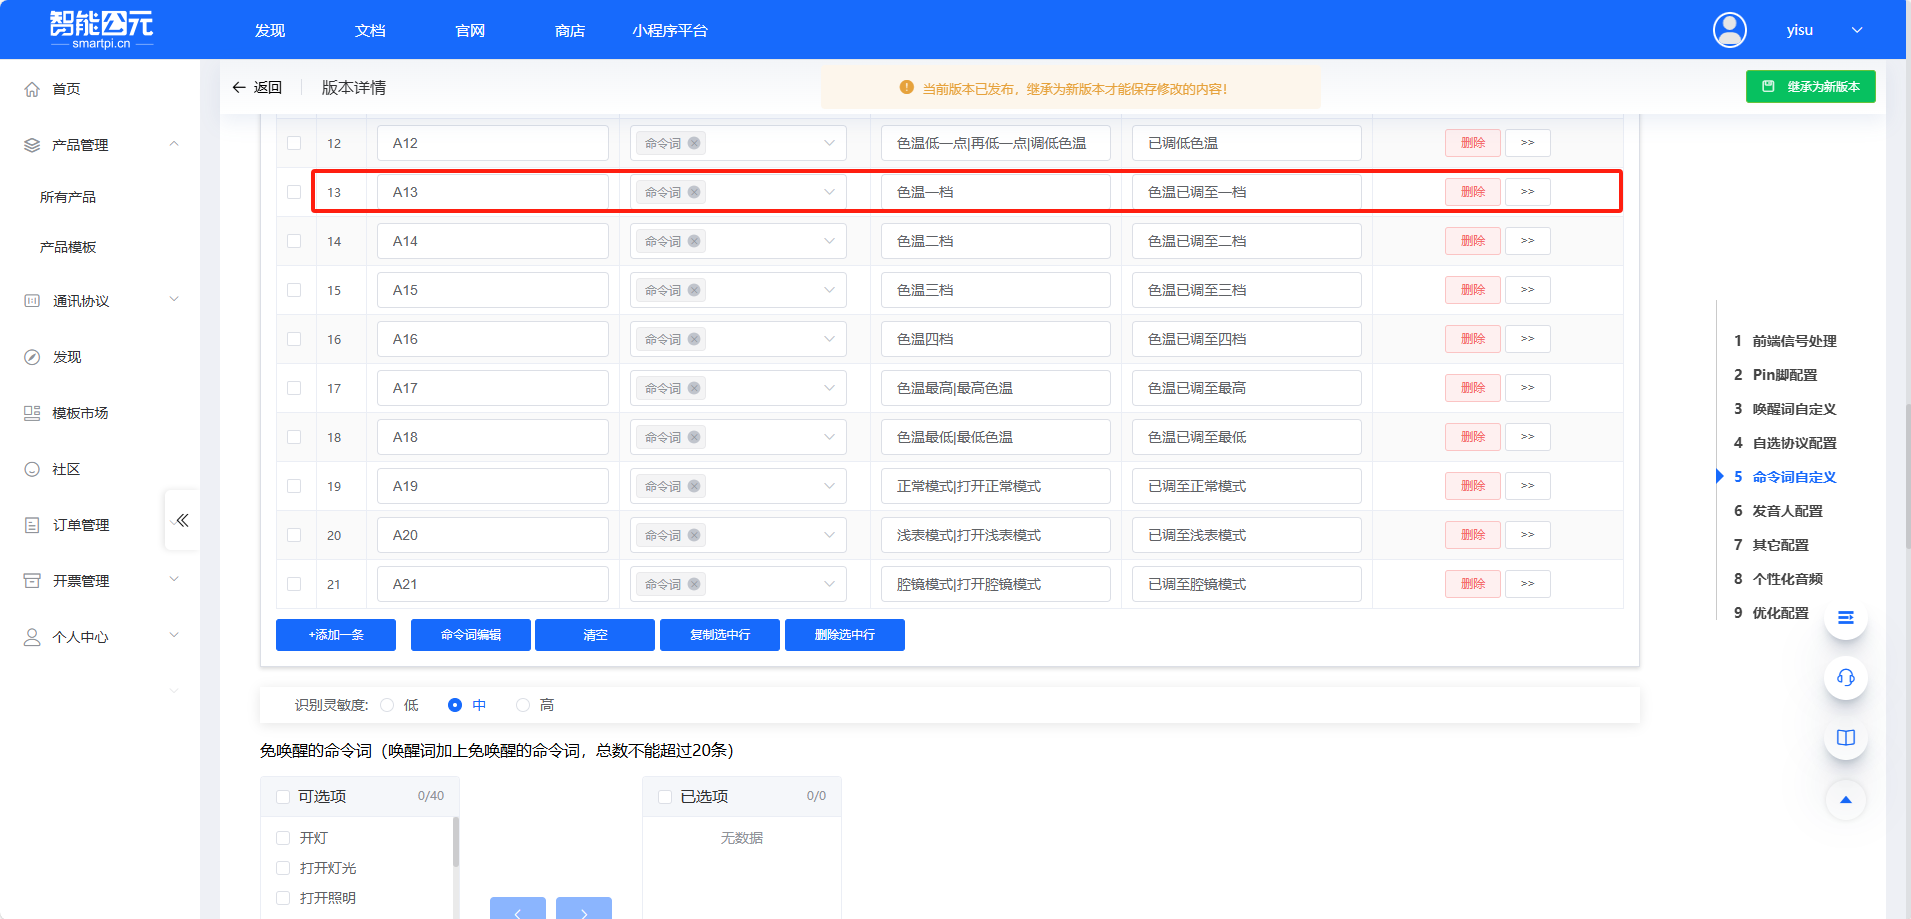Click the headset customer support floating icon
This screenshot has width=1911, height=919.
[x=1845, y=678]
